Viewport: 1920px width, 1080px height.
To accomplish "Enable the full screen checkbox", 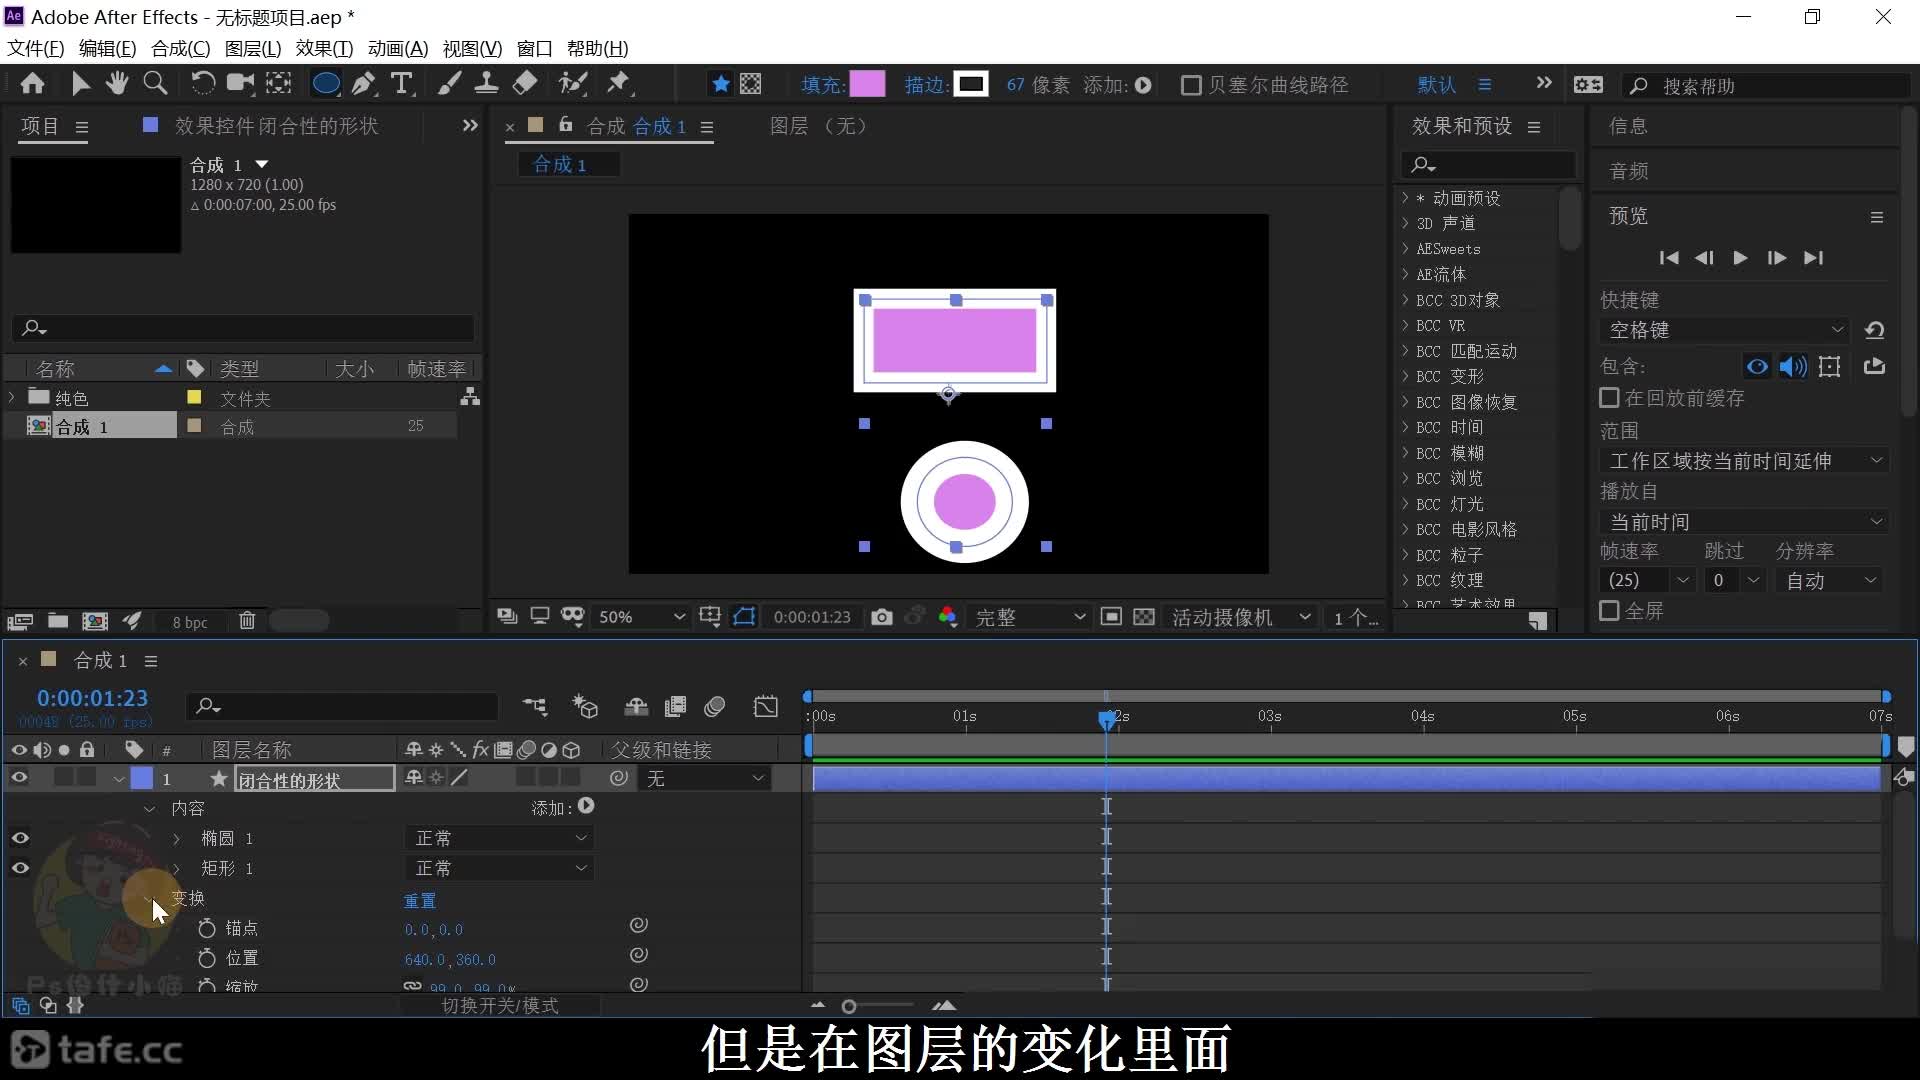I will [1609, 610].
